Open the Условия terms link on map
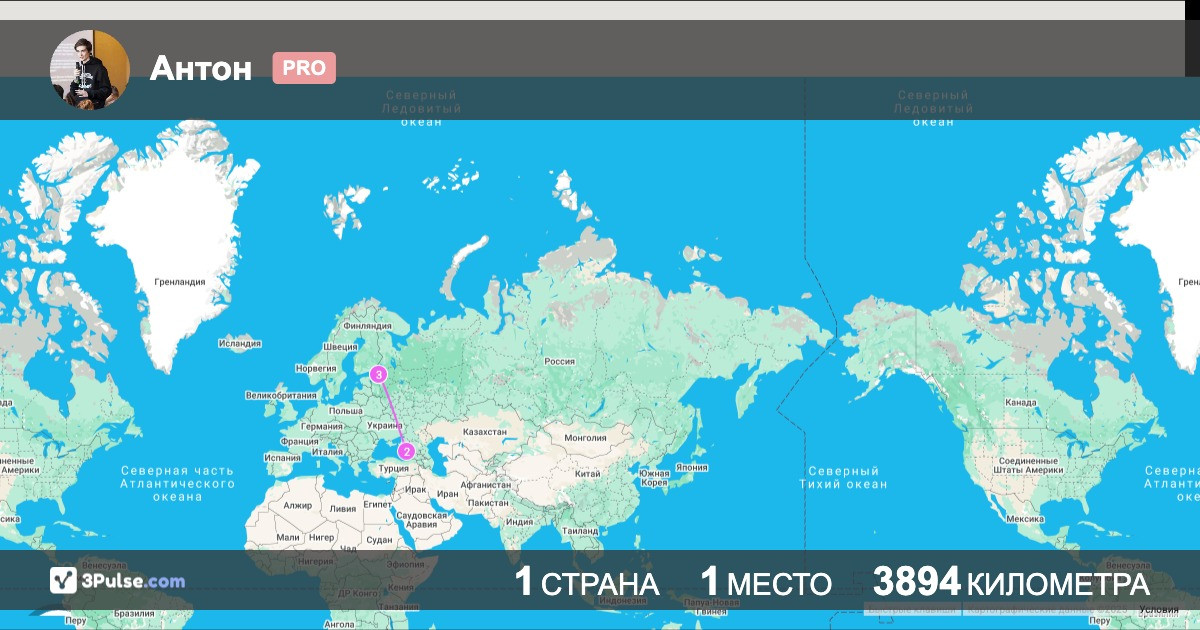 (x=1158, y=609)
